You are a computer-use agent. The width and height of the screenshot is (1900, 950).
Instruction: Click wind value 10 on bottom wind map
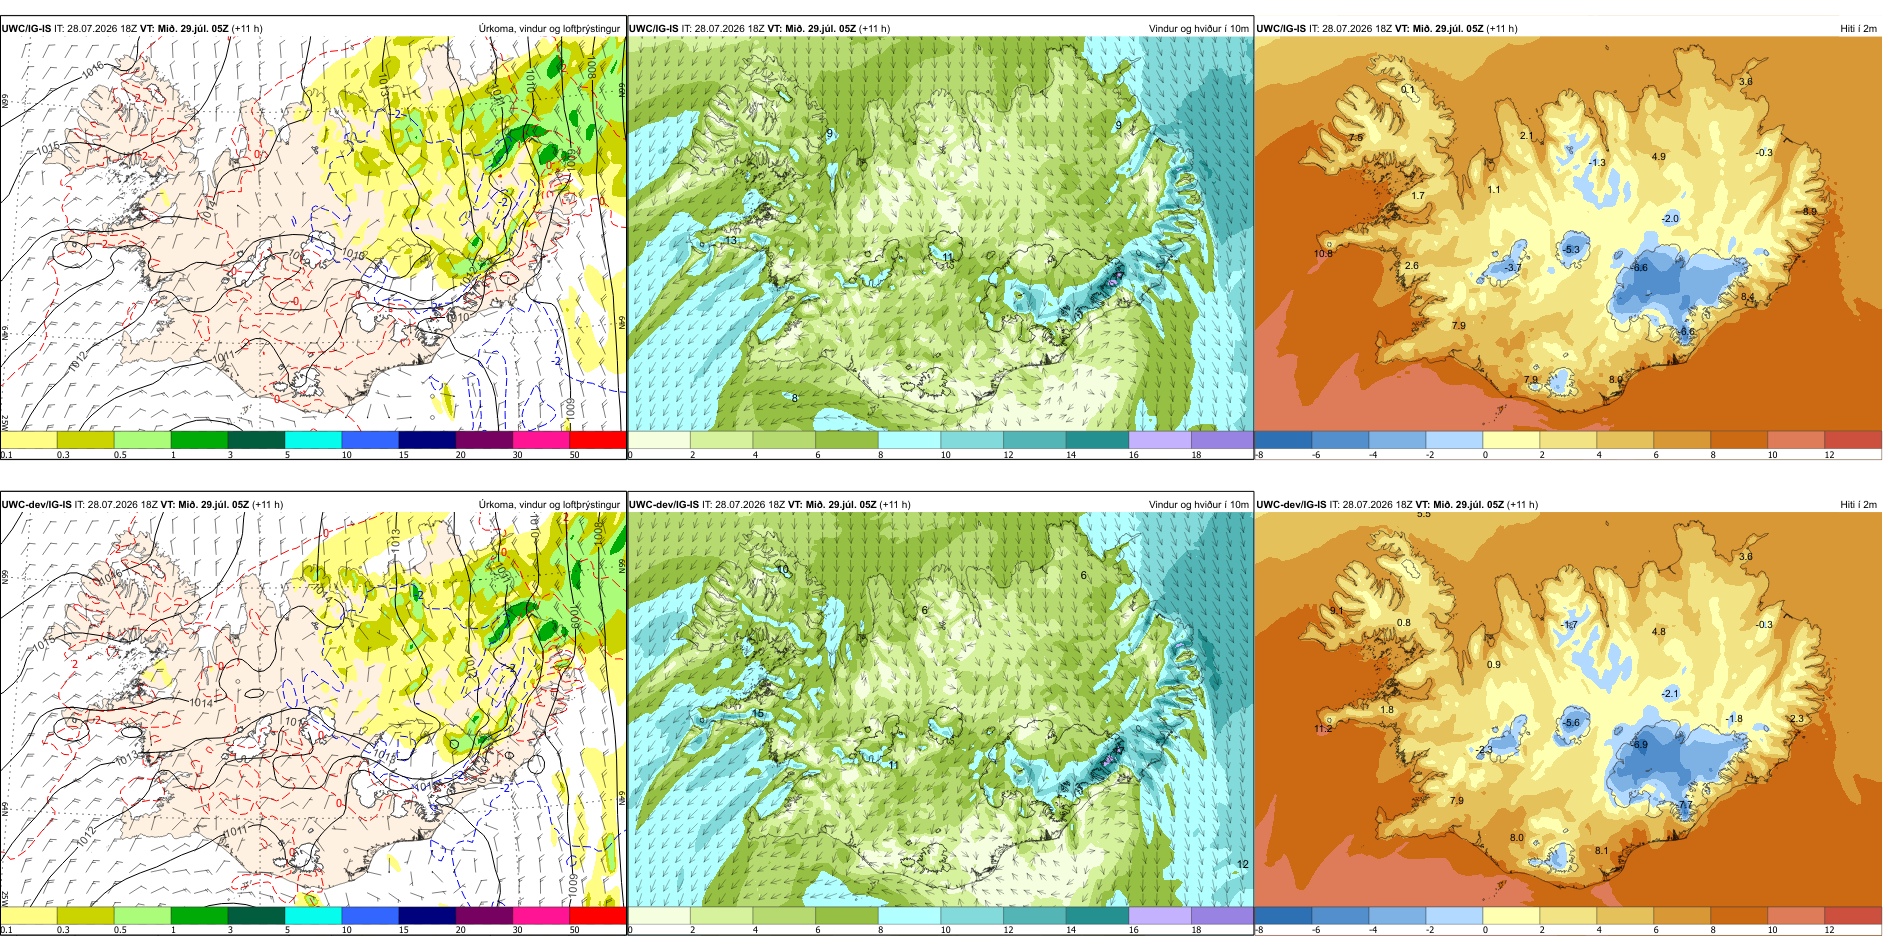point(783,570)
